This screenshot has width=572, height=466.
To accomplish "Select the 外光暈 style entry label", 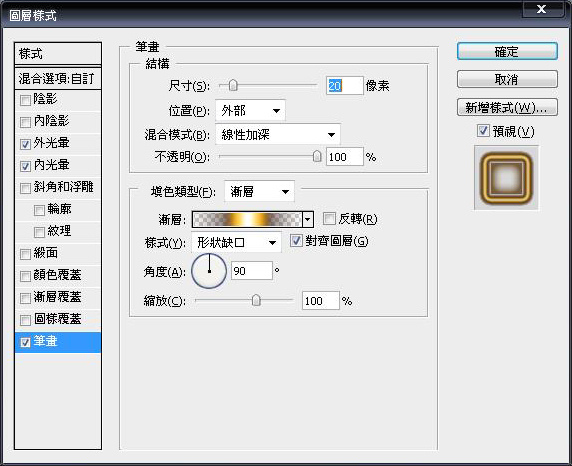I will click(51, 143).
